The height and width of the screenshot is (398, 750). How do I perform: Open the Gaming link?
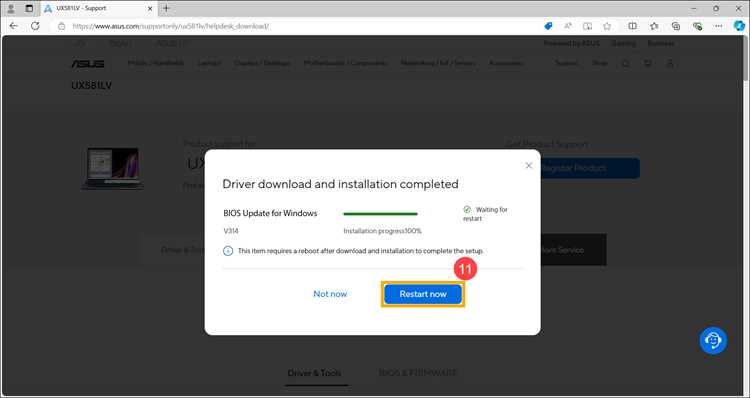click(x=624, y=44)
